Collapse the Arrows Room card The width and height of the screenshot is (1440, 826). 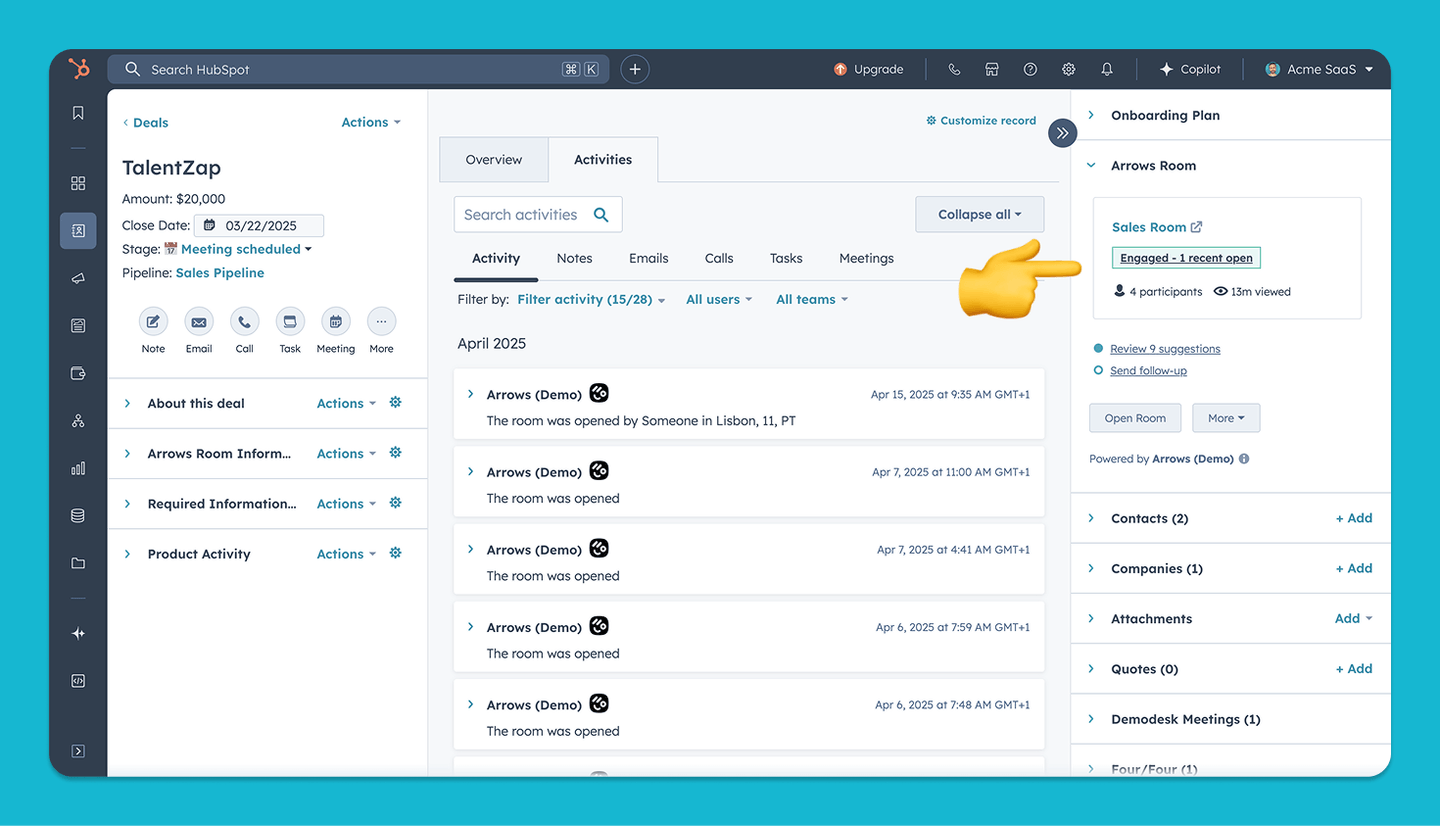click(1091, 165)
